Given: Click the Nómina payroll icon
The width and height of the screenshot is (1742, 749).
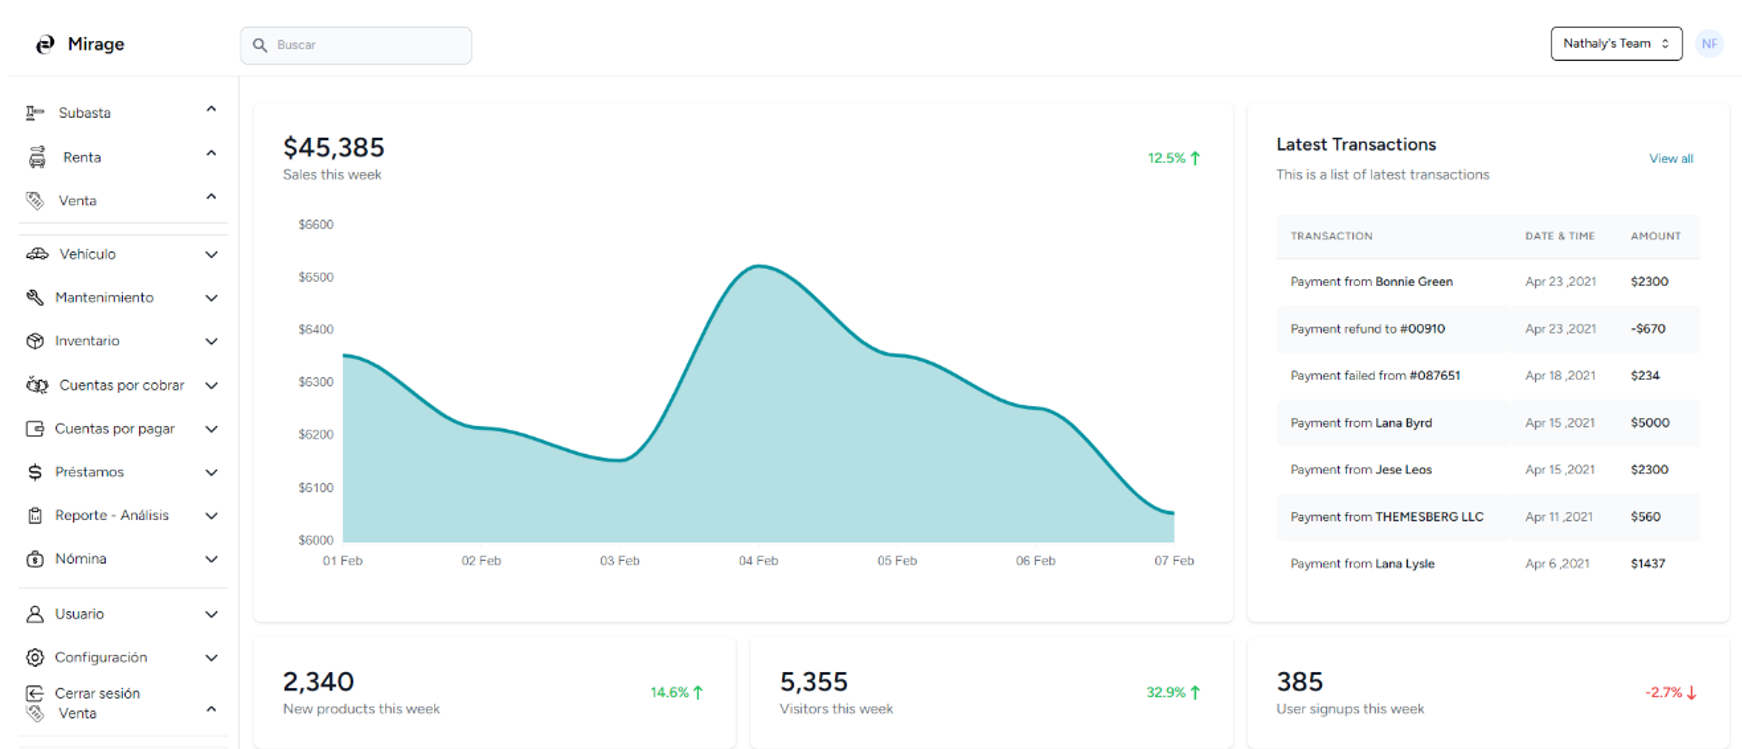Looking at the screenshot, I should [x=35, y=559].
